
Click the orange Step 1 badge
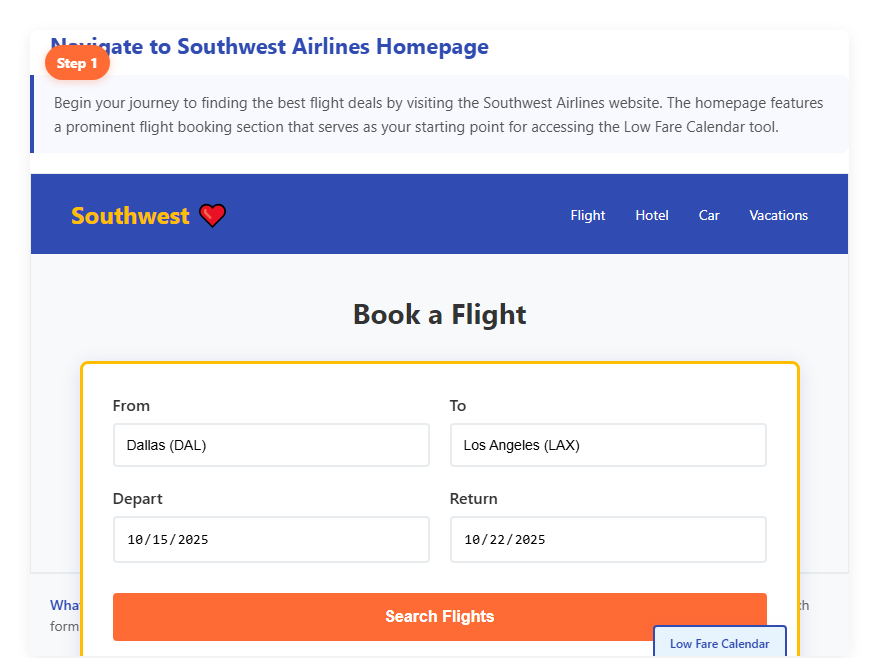point(77,63)
